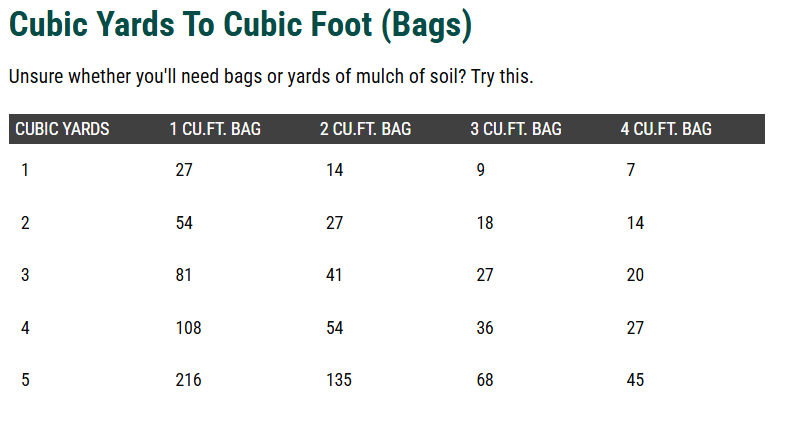
Task: Choose the 3 CU.FT. BAG column header
Action: pyautogui.click(x=516, y=129)
